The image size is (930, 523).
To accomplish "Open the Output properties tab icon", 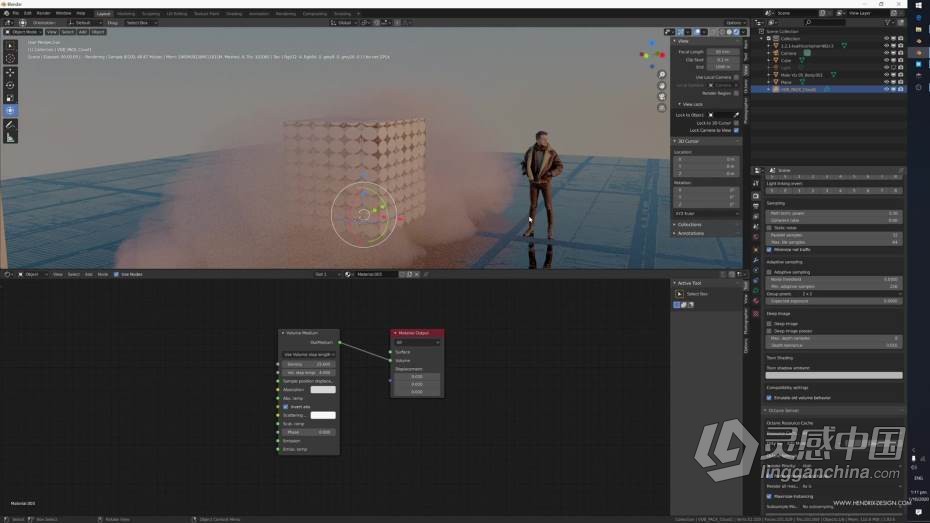I will point(756,206).
